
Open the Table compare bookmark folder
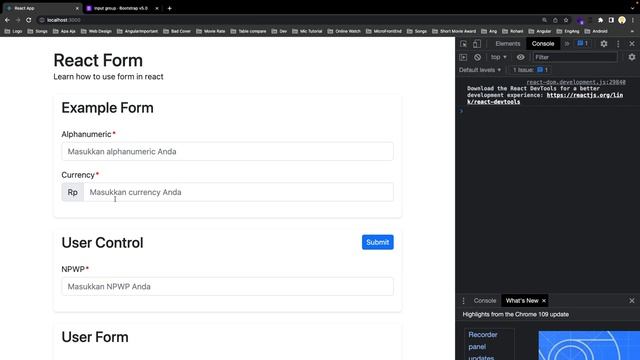coord(248,31)
